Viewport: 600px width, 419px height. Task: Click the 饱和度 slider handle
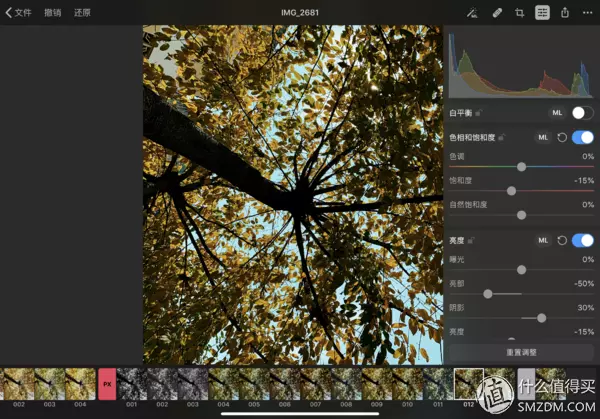click(511, 191)
